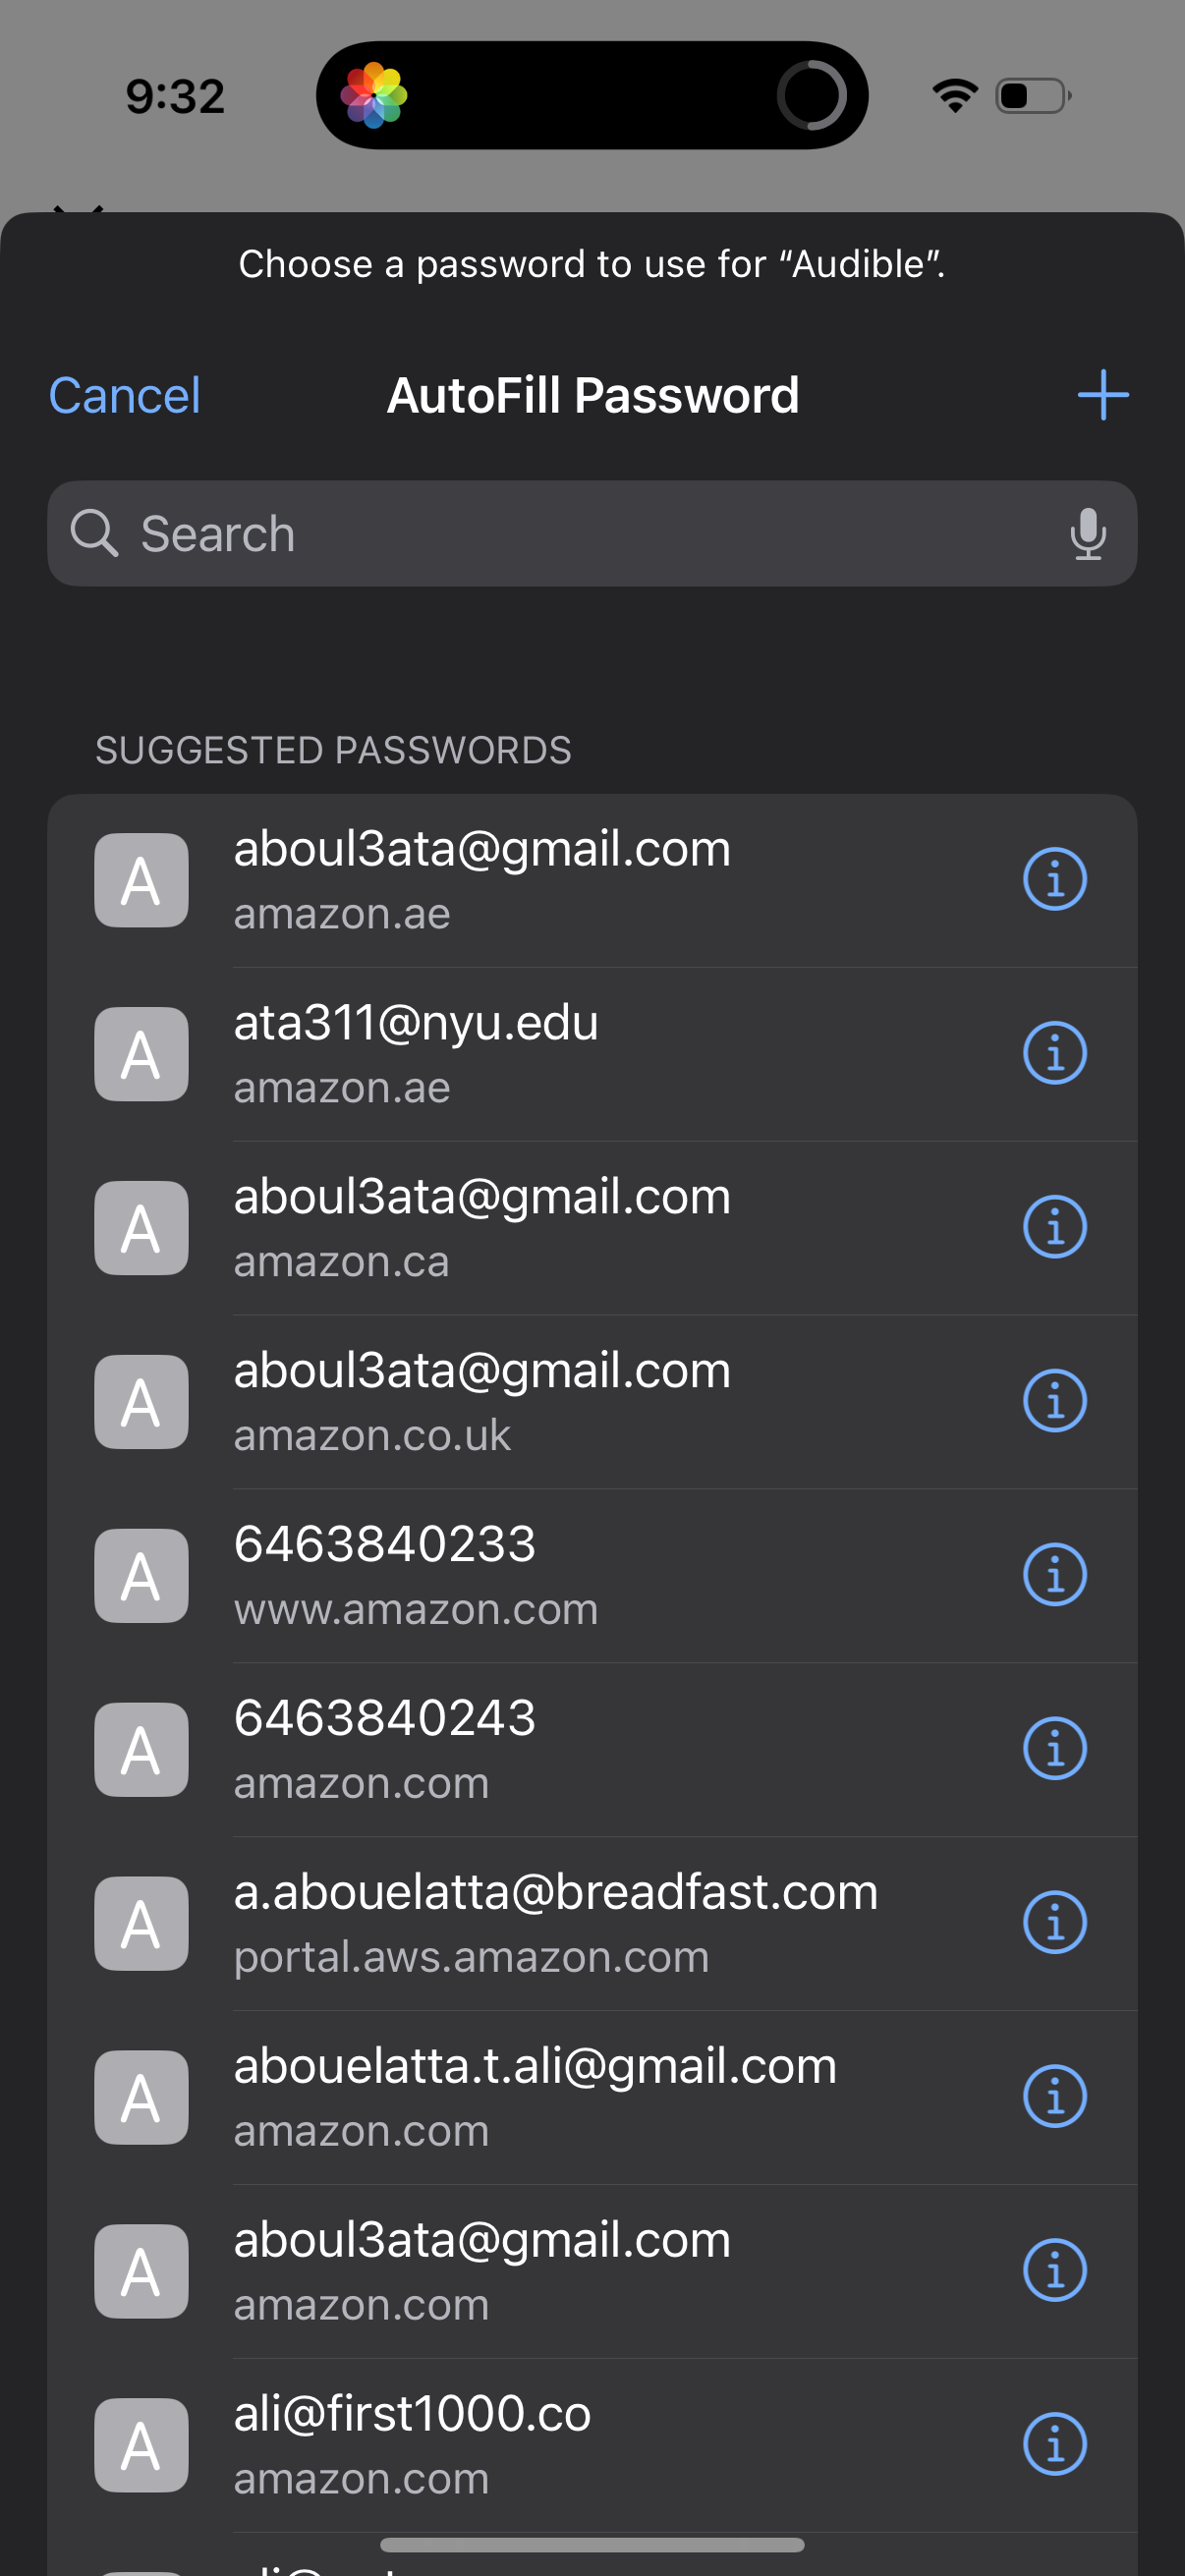Open info icon for 6463840243 entry
The height and width of the screenshot is (2576, 1185).
point(1054,1749)
